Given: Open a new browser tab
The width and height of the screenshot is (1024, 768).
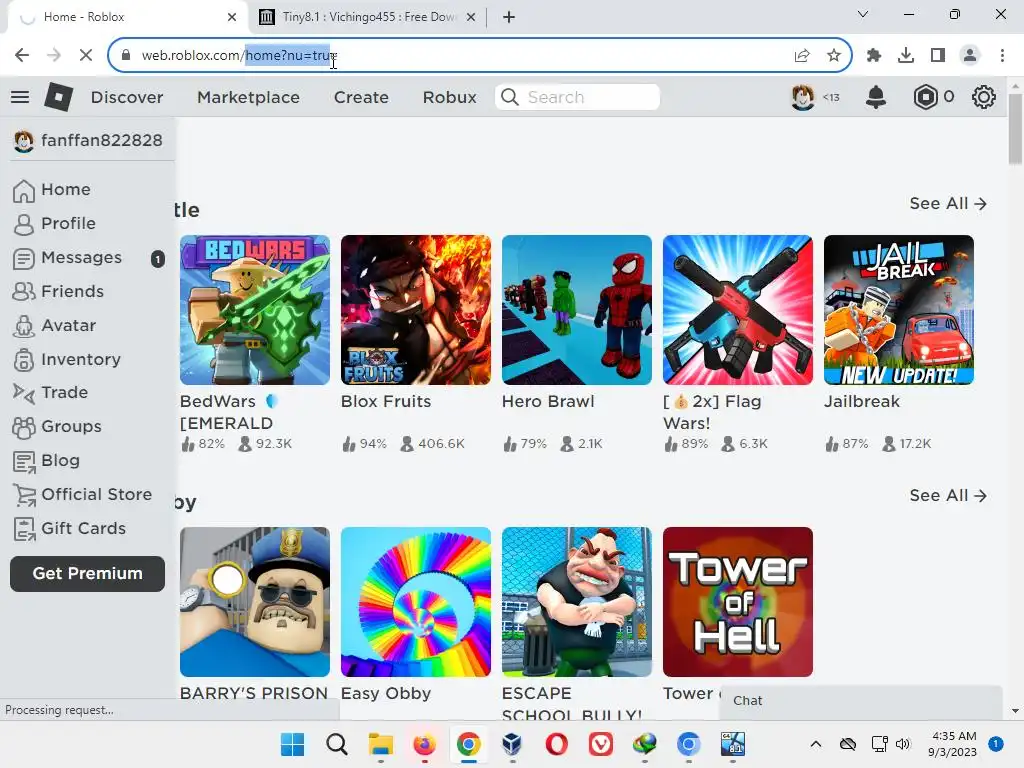Looking at the screenshot, I should point(509,17).
